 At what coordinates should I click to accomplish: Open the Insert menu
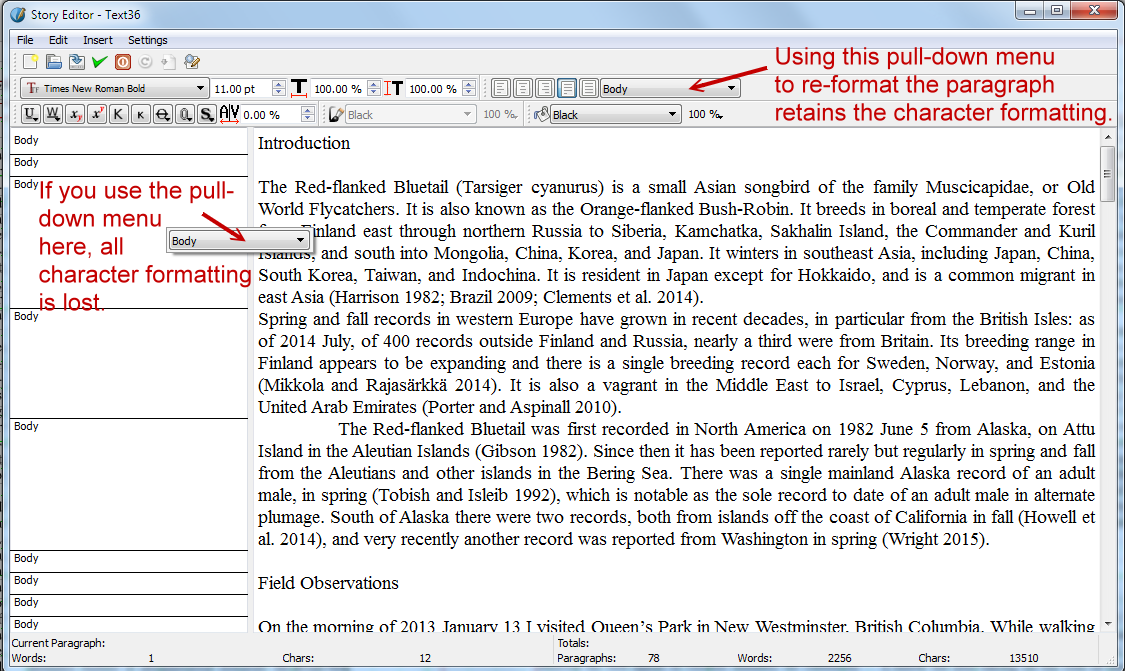click(x=98, y=40)
